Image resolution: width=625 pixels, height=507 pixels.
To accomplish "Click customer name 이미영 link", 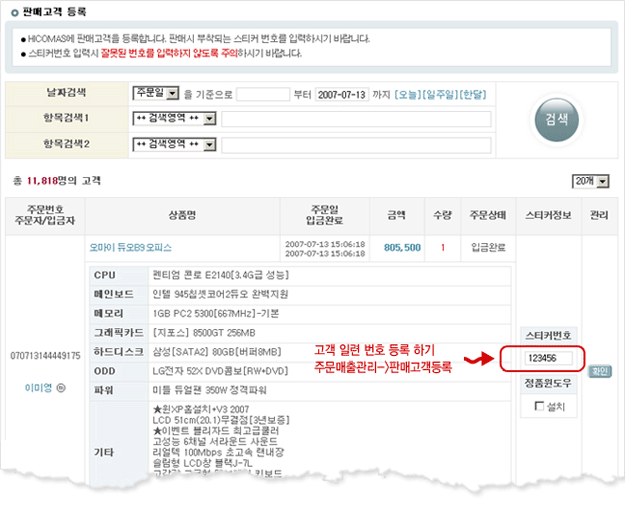I will [x=37, y=386].
